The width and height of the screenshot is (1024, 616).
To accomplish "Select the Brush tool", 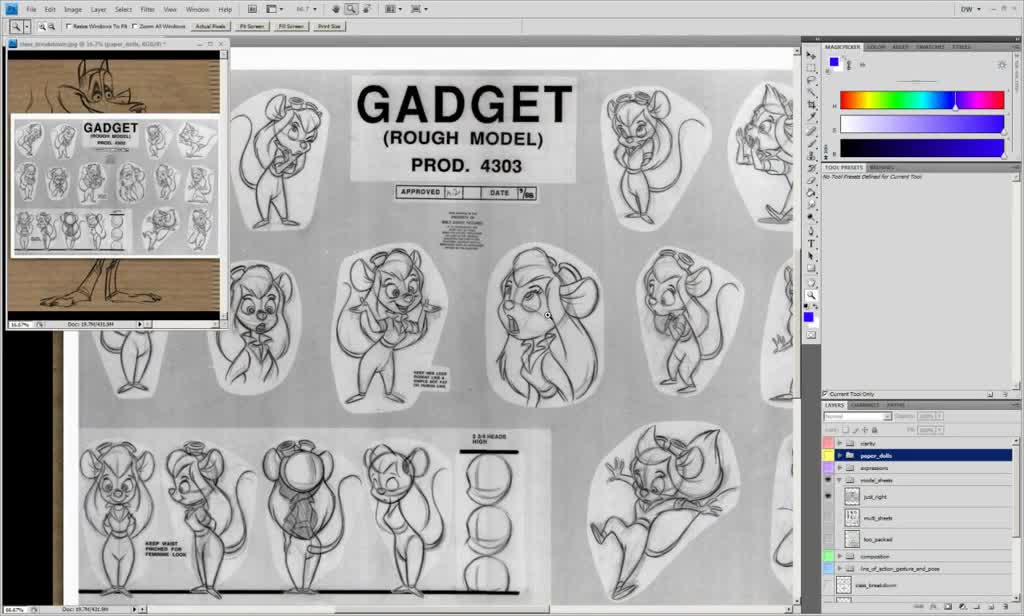I will [810, 144].
